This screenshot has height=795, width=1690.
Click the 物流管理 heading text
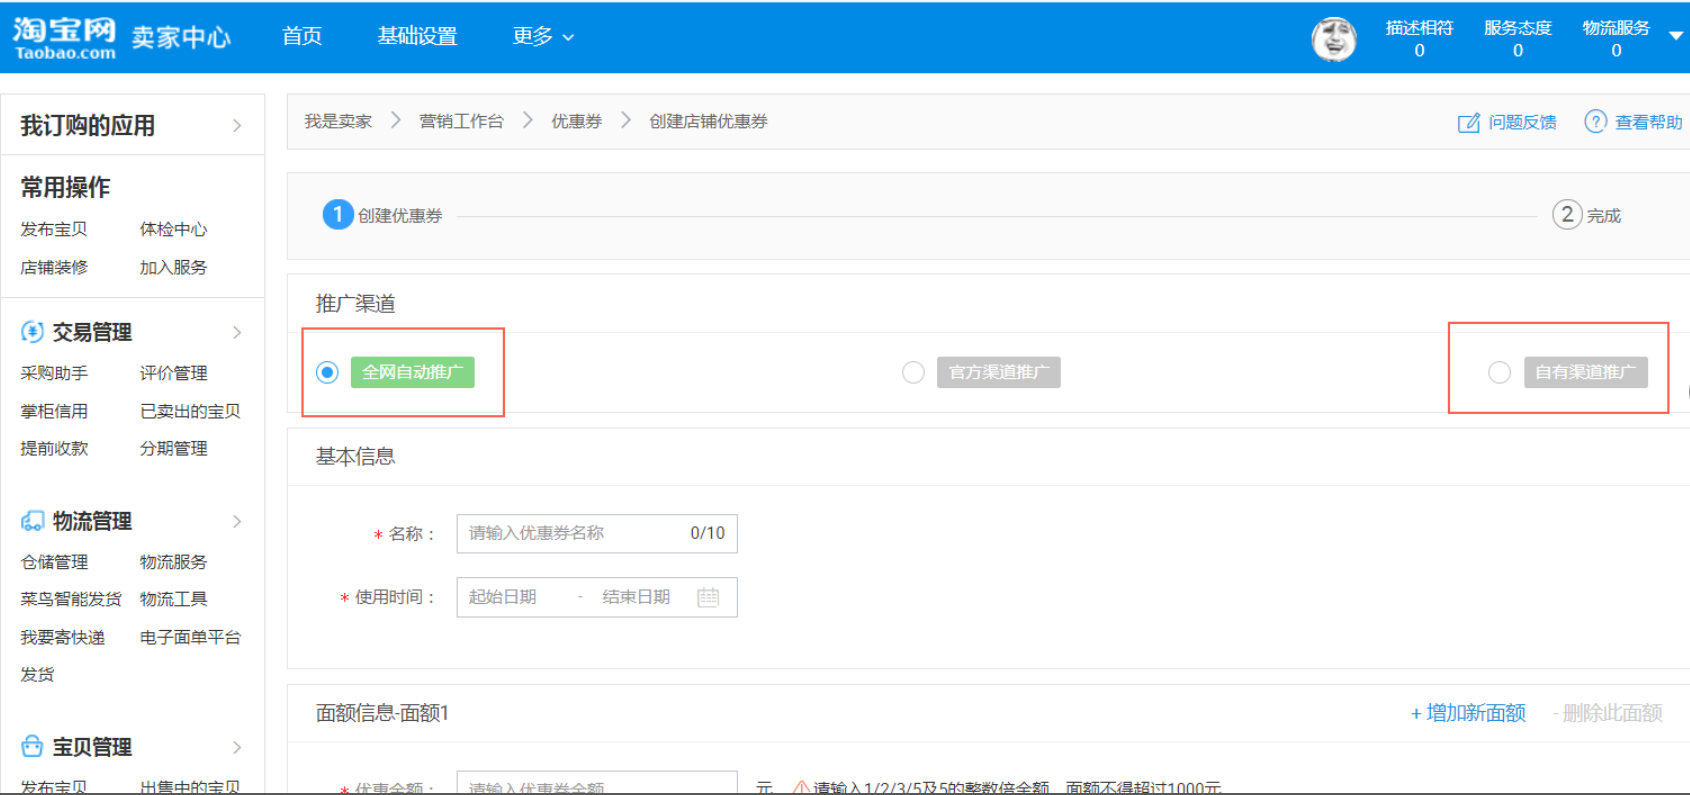(92, 521)
